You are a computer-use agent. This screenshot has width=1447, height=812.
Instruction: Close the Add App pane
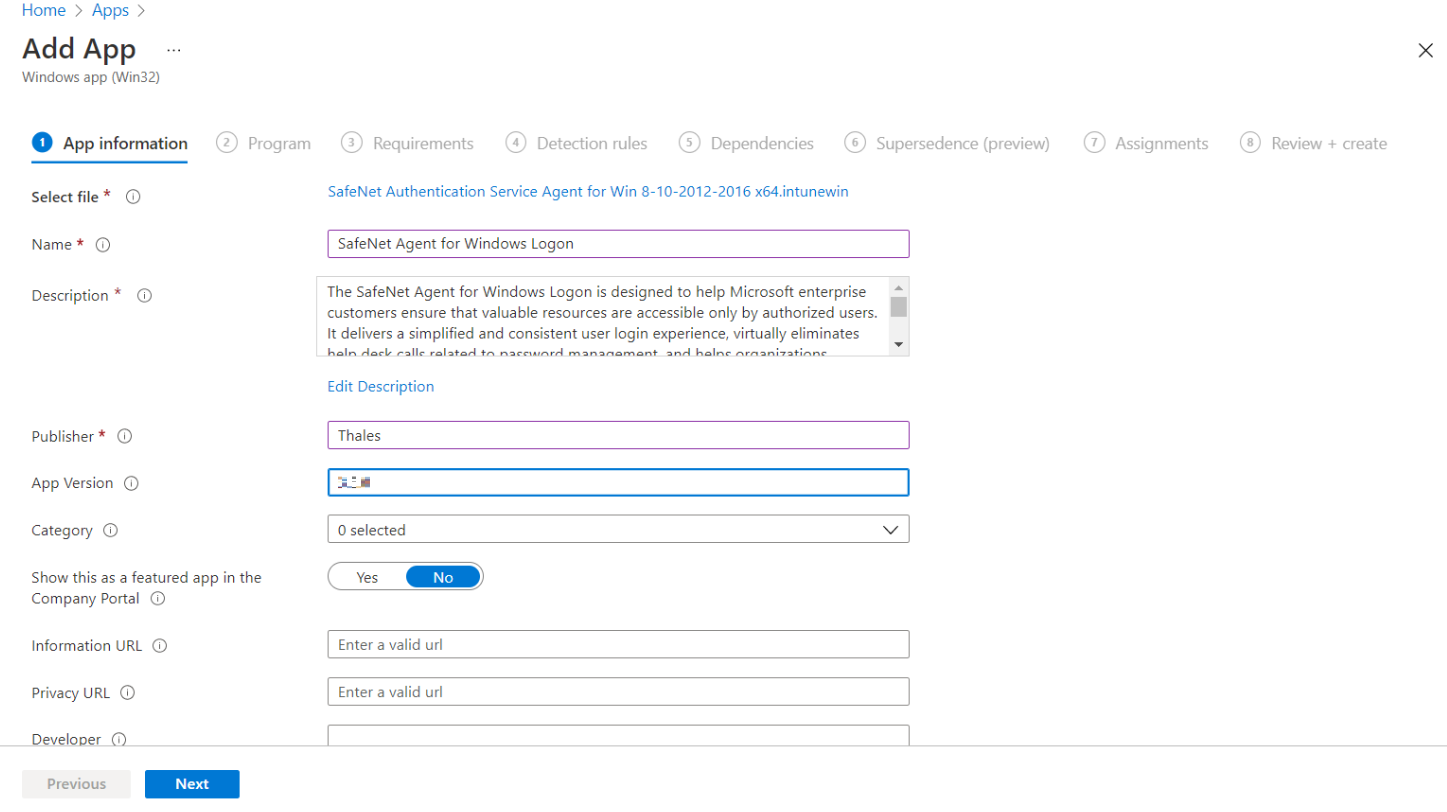pyautogui.click(x=1425, y=51)
